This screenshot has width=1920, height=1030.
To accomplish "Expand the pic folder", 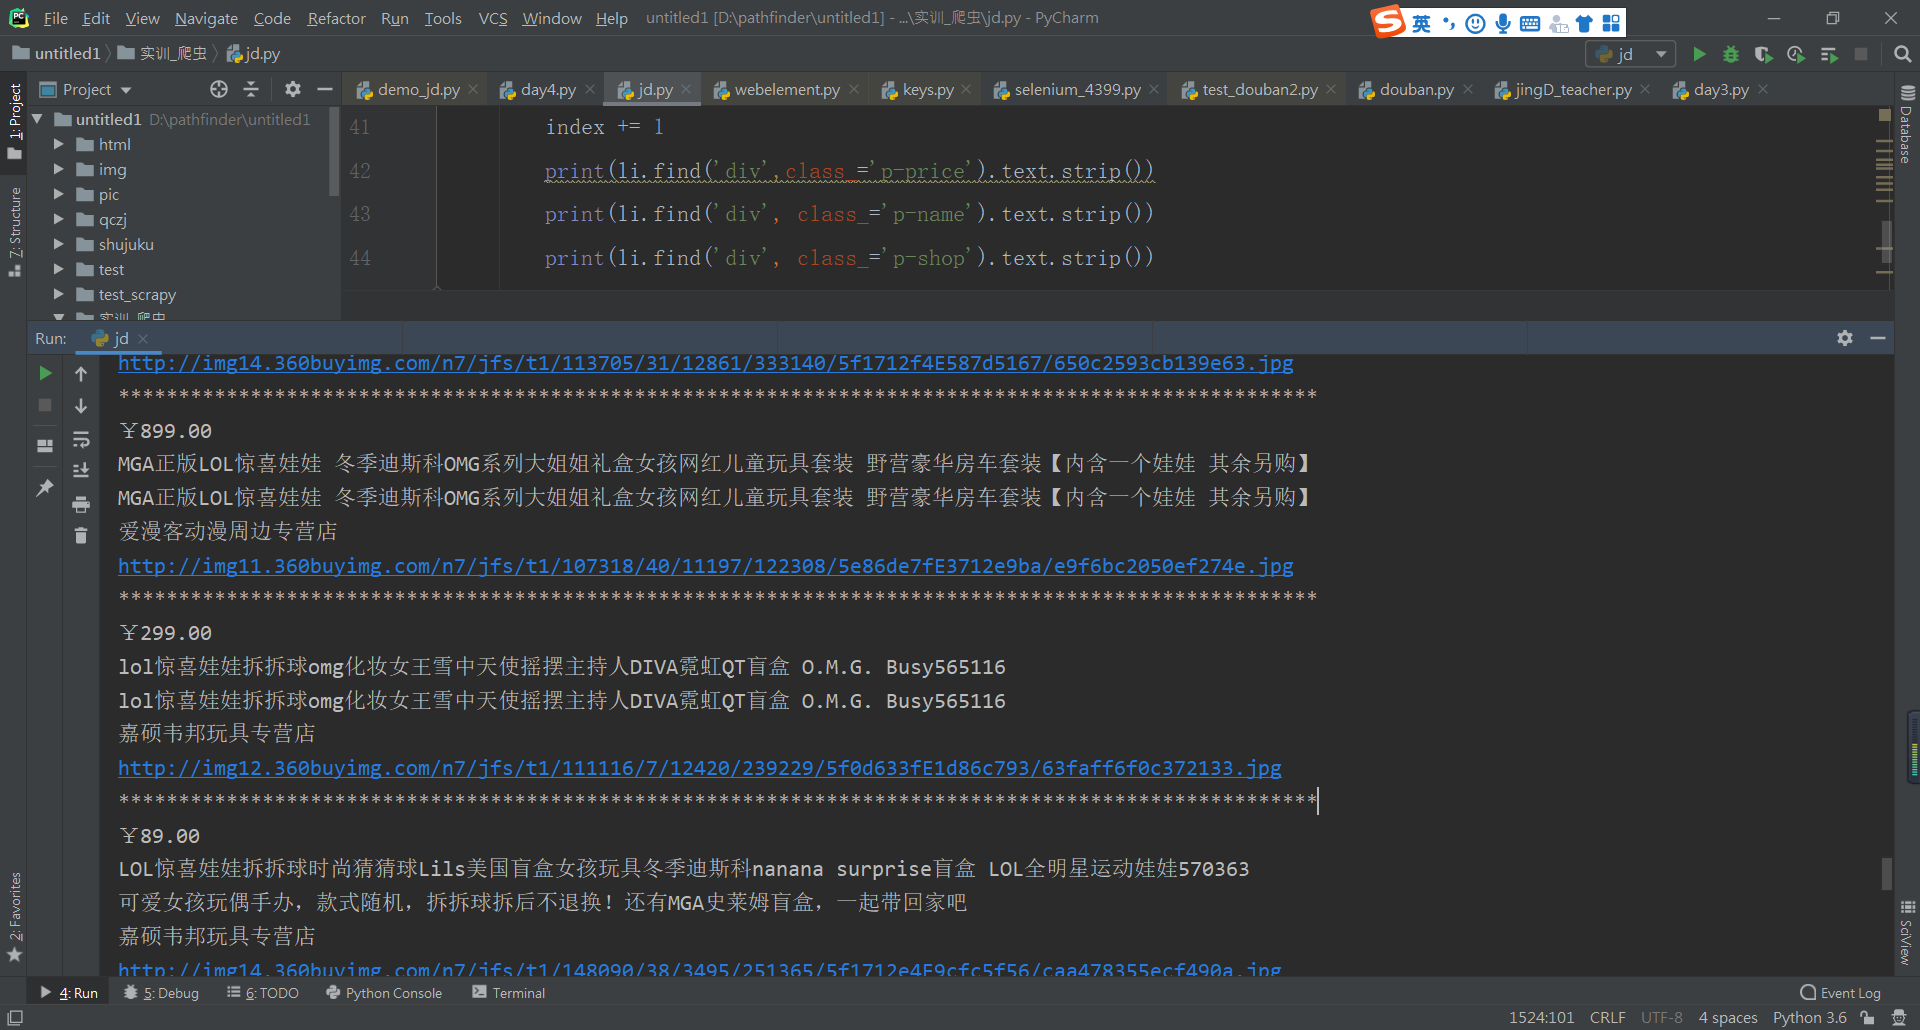I will coord(59,194).
